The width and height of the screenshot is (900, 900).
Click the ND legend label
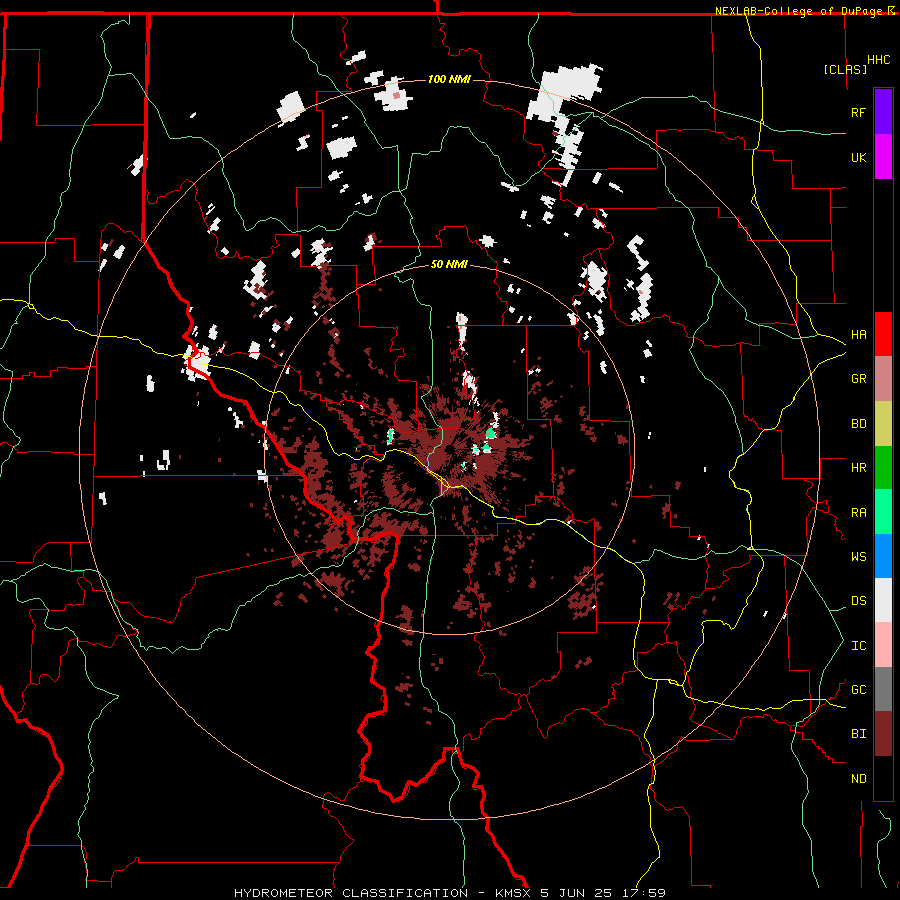[x=858, y=779]
